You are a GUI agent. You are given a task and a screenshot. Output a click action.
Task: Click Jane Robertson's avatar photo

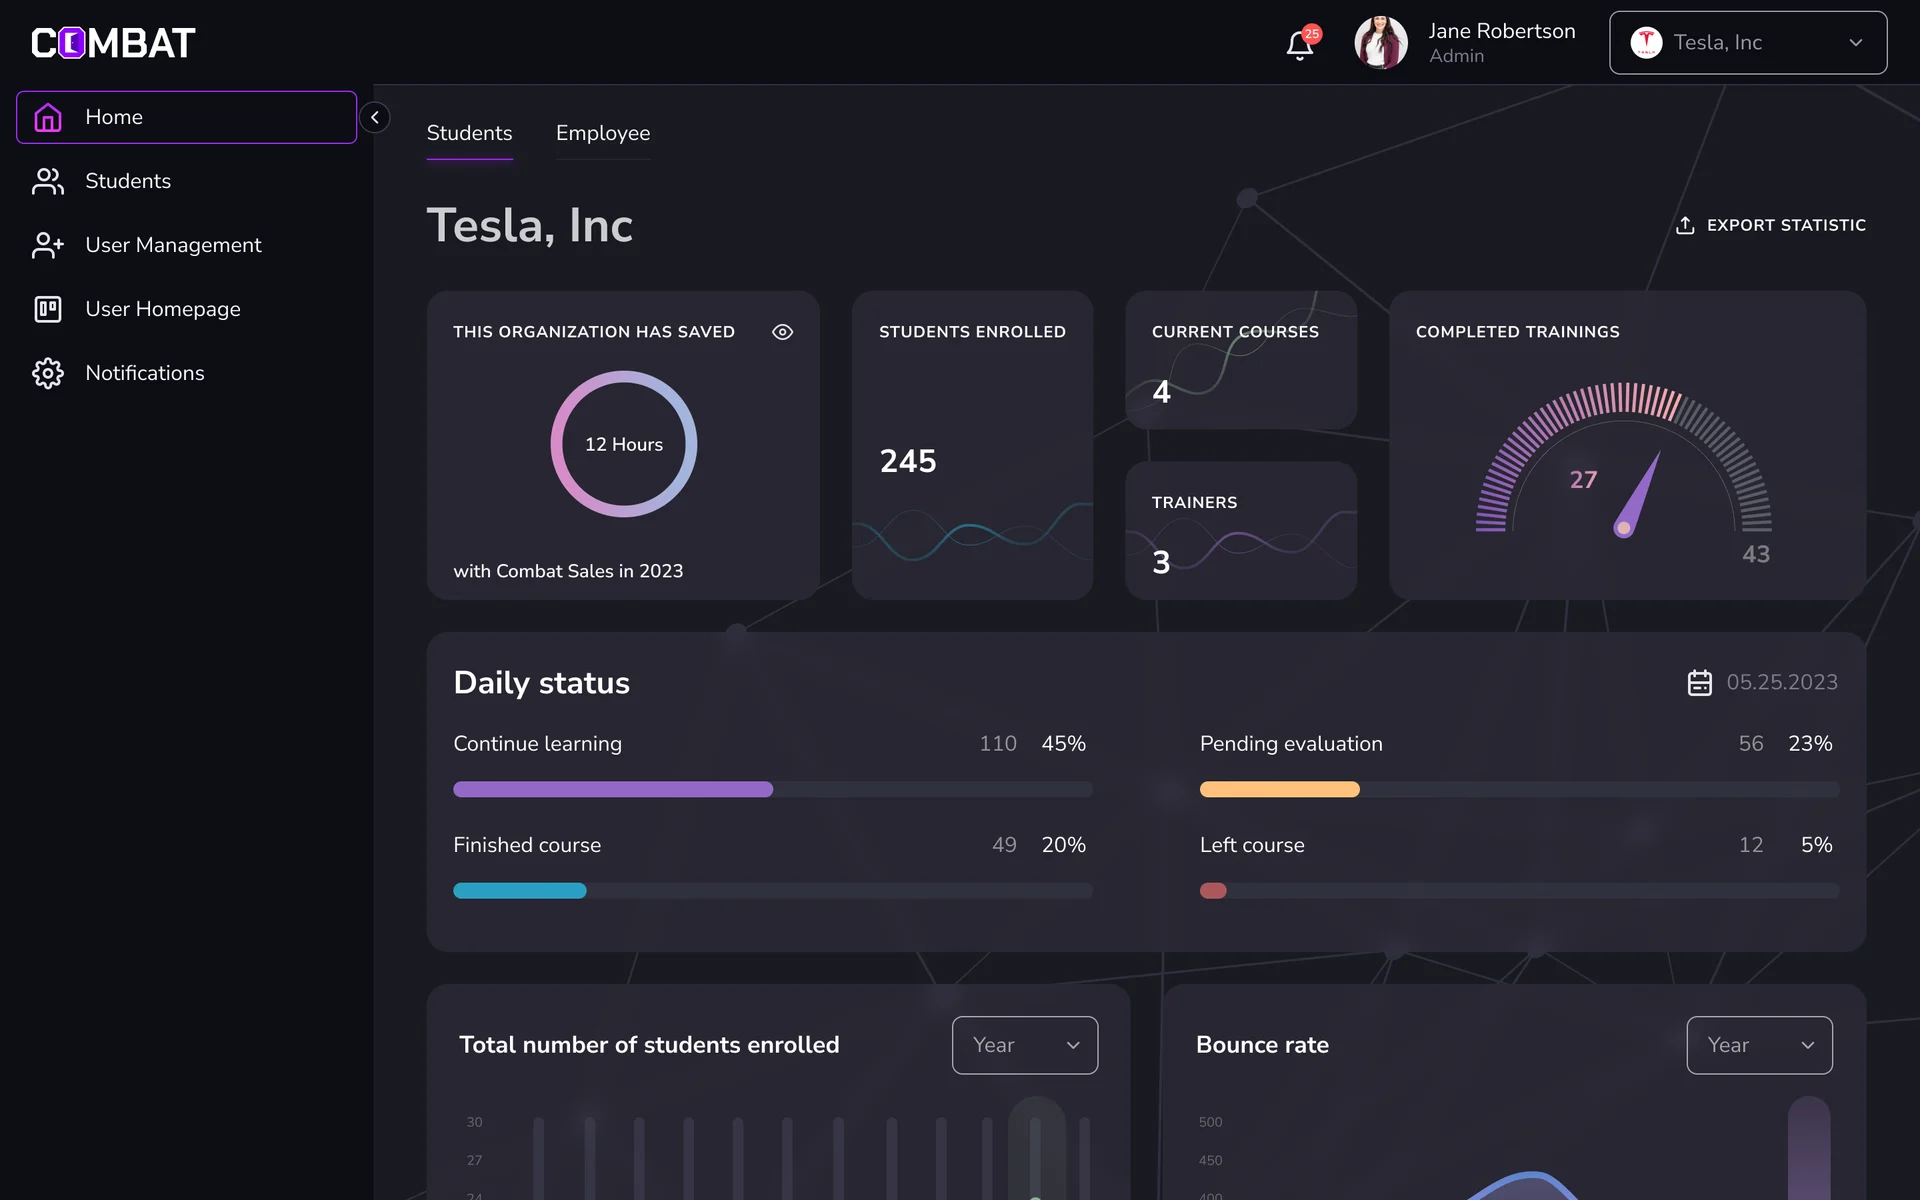click(1381, 42)
